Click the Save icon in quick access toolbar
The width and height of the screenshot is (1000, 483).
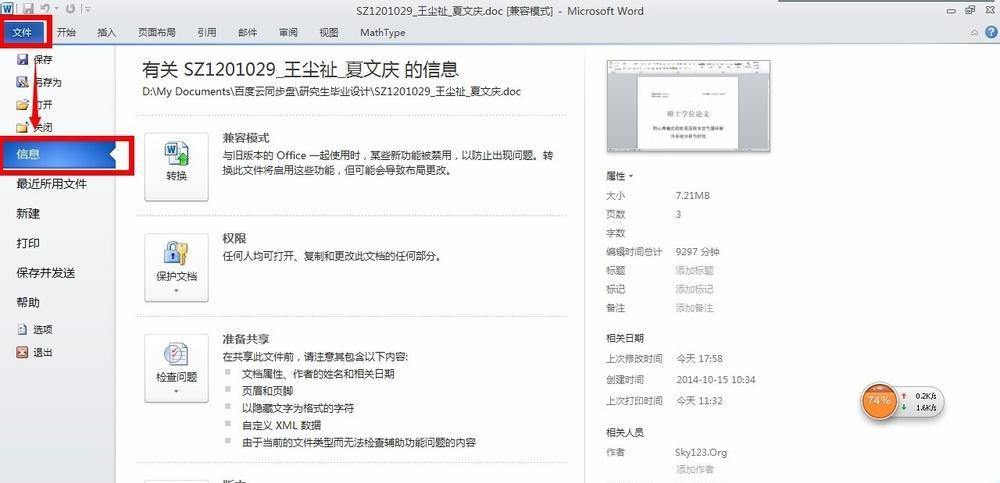(x=28, y=9)
